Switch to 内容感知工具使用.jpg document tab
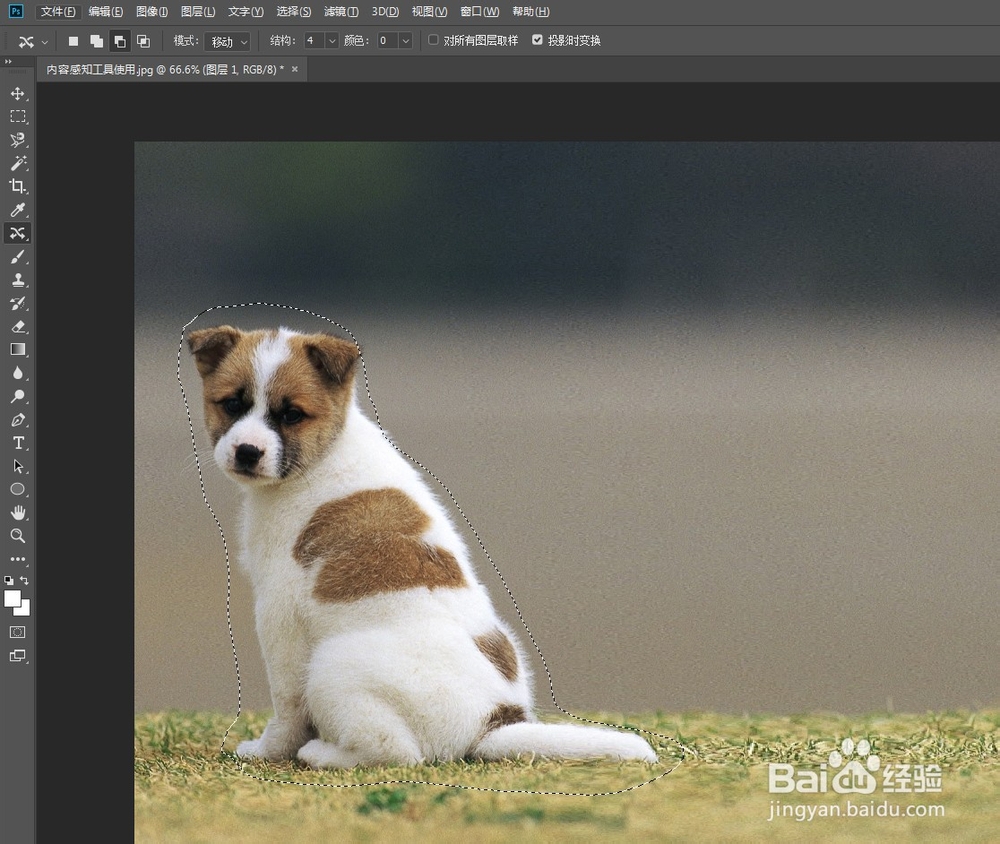The width and height of the screenshot is (1000, 844). click(165, 70)
